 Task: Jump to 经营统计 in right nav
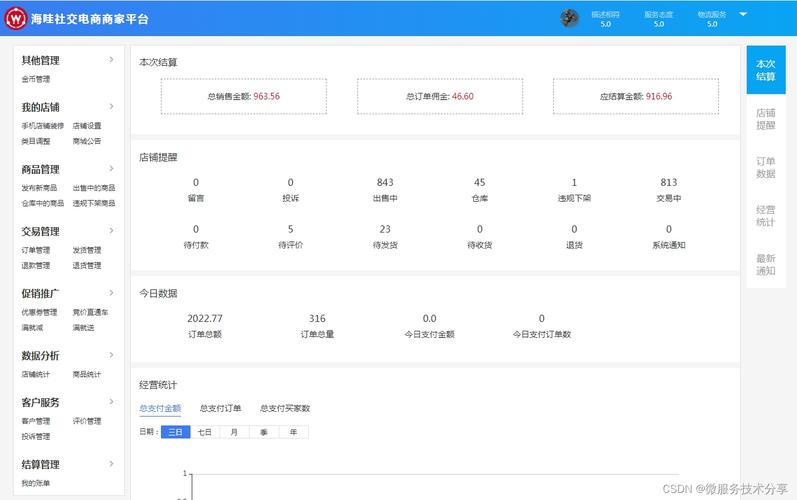click(x=766, y=216)
